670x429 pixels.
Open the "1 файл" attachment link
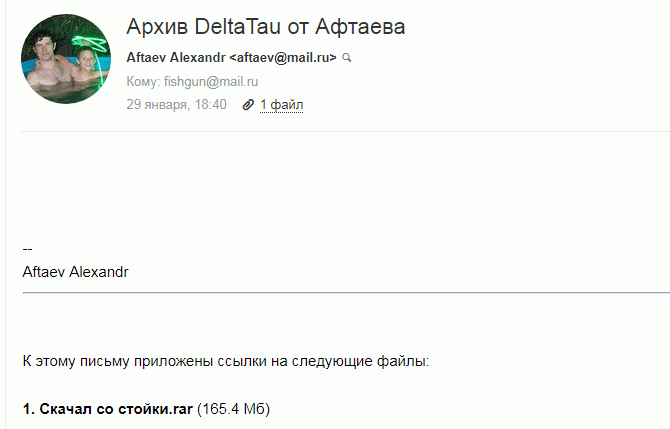coord(282,104)
